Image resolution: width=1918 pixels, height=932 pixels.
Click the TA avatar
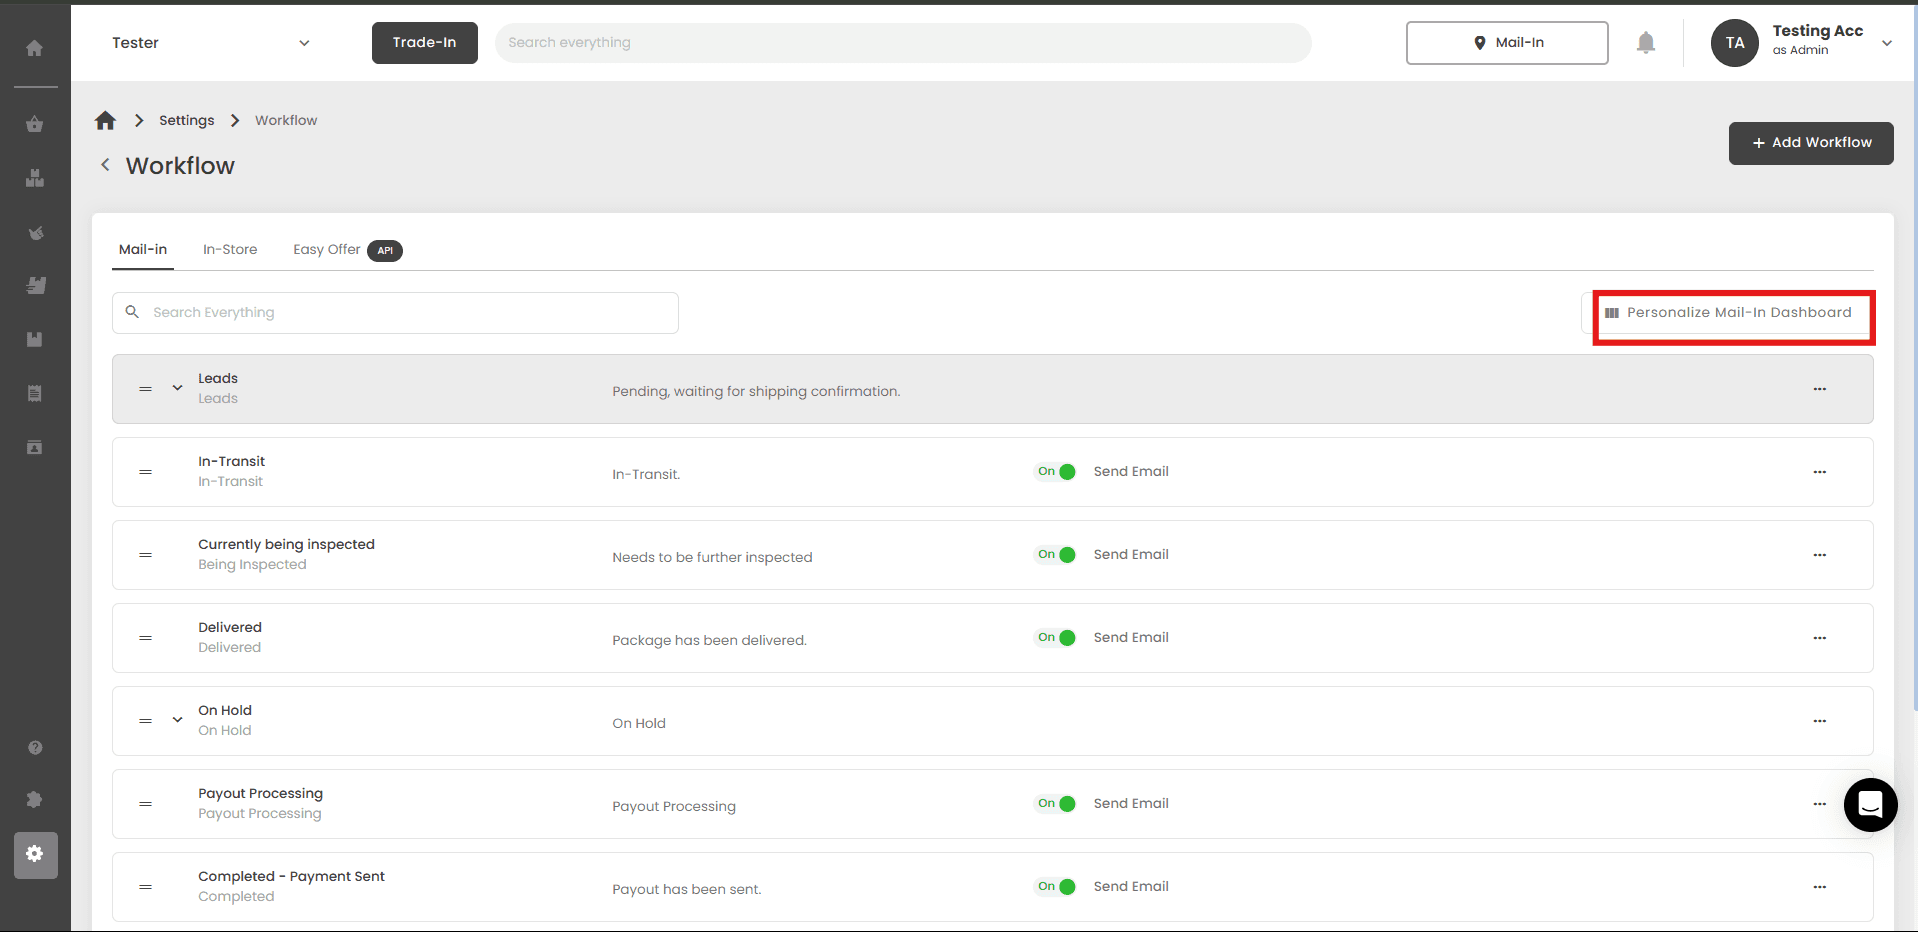(1735, 43)
